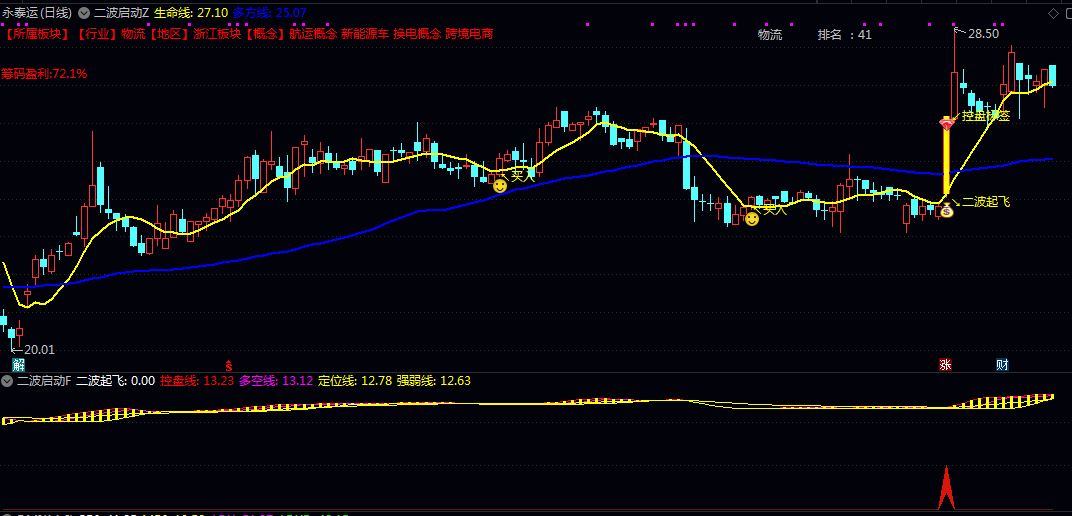This screenshot has width=1072, height=516.
Task: Click the square window icon at top-right edge
Action: tap(1069, 13)
